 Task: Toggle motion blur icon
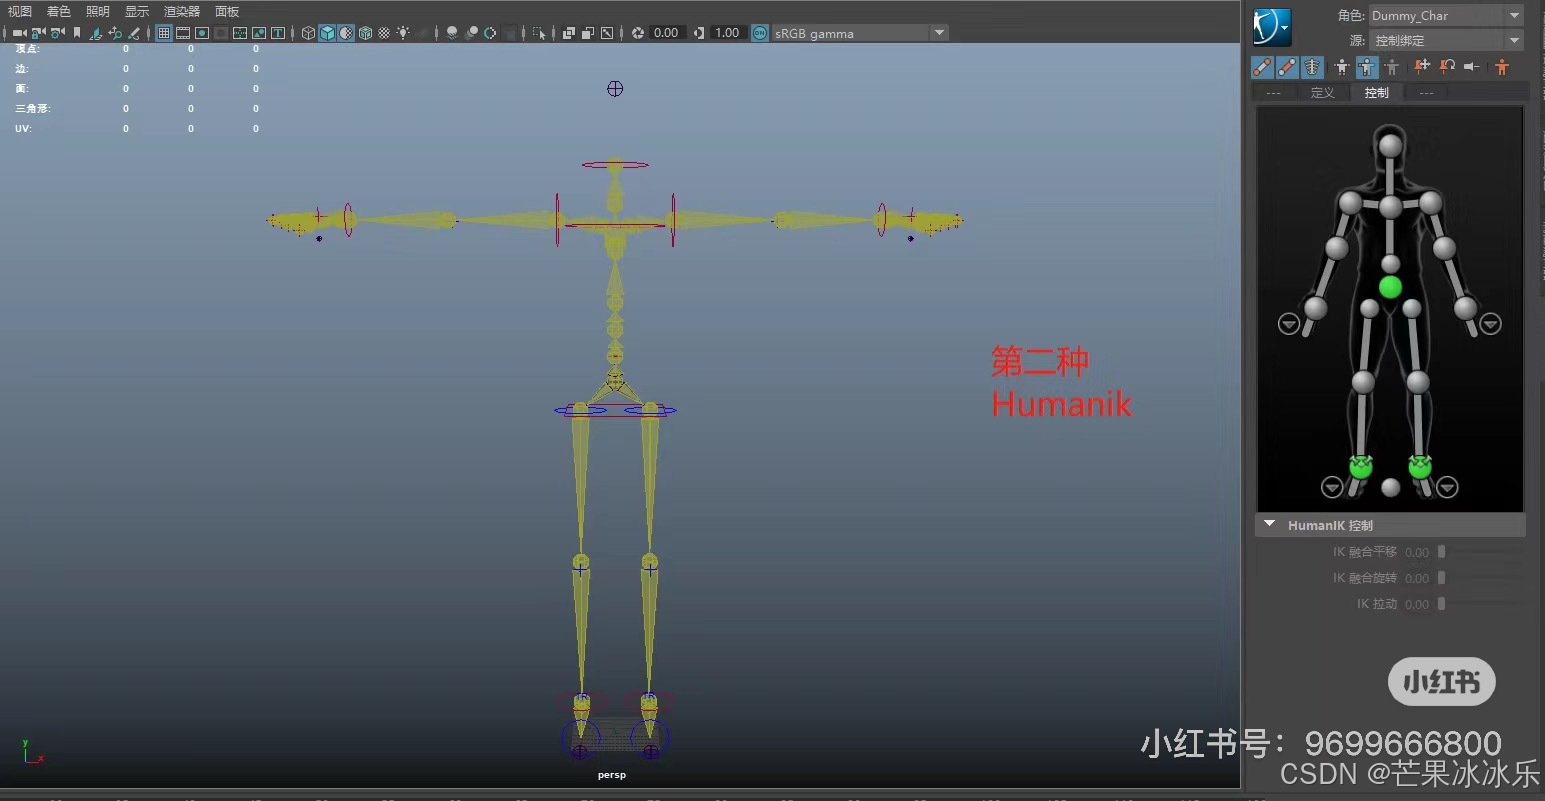click(471, 33)
